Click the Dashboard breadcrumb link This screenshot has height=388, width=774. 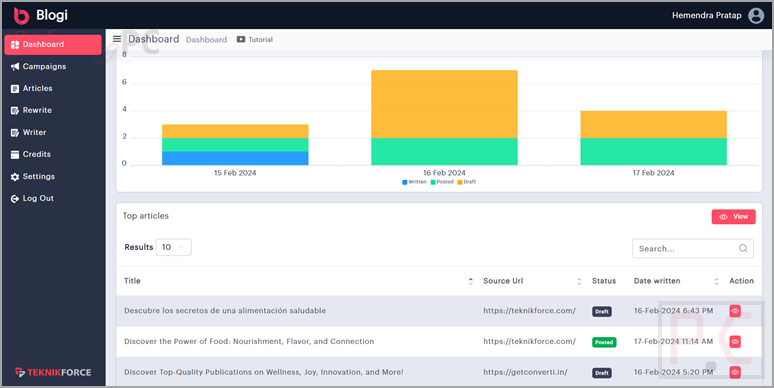coord(206,39)
